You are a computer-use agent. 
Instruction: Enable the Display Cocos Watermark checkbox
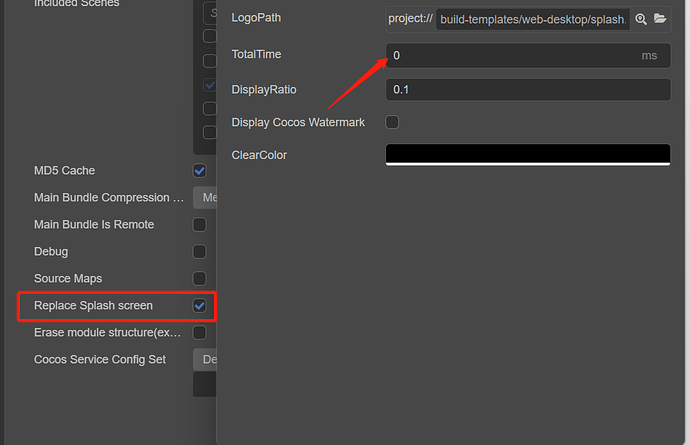coord(392,122)
